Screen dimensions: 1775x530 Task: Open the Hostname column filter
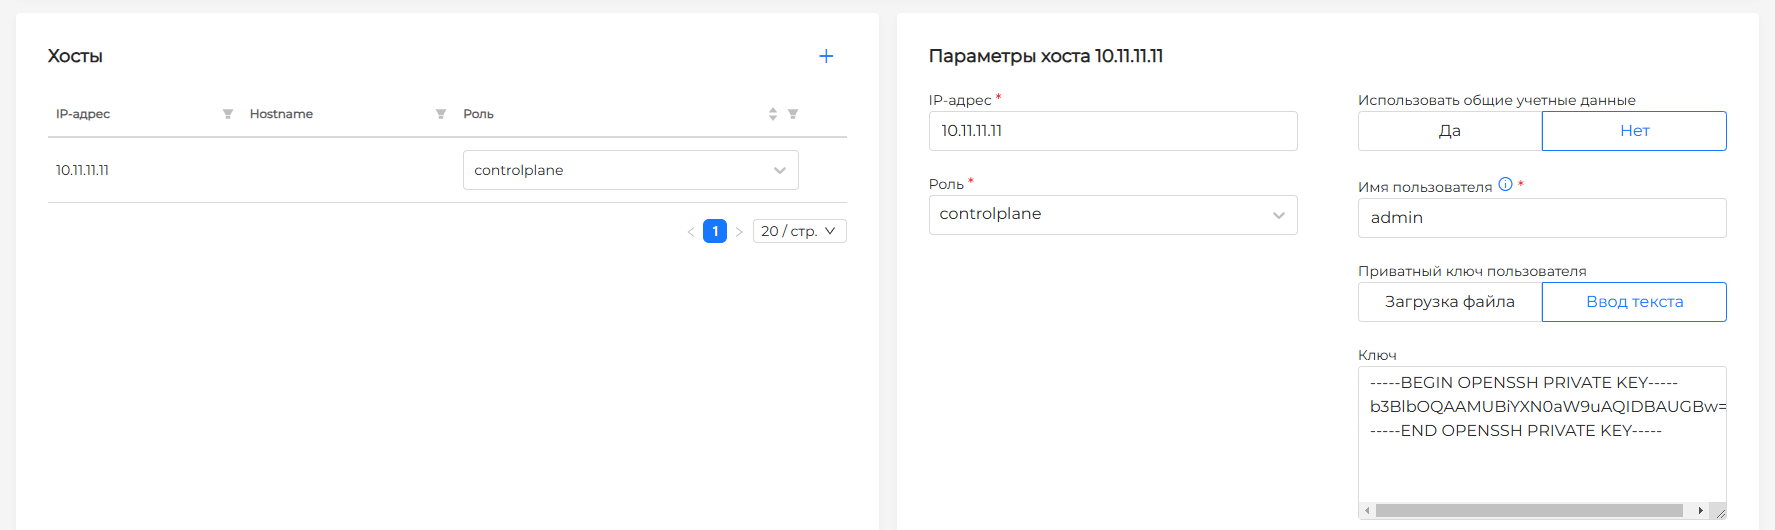coord(441,114)
